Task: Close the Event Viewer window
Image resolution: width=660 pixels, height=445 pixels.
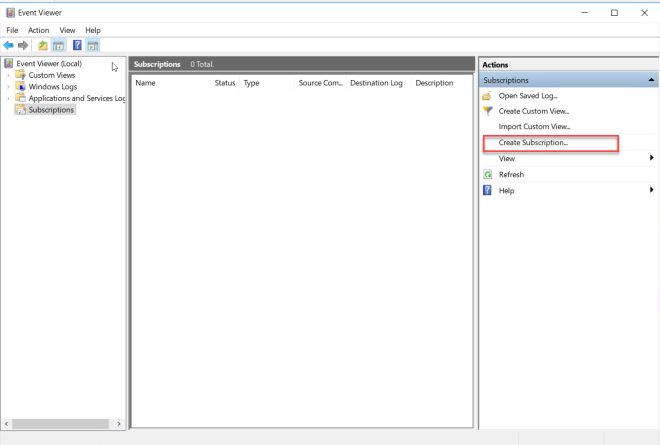Action: 644,13
